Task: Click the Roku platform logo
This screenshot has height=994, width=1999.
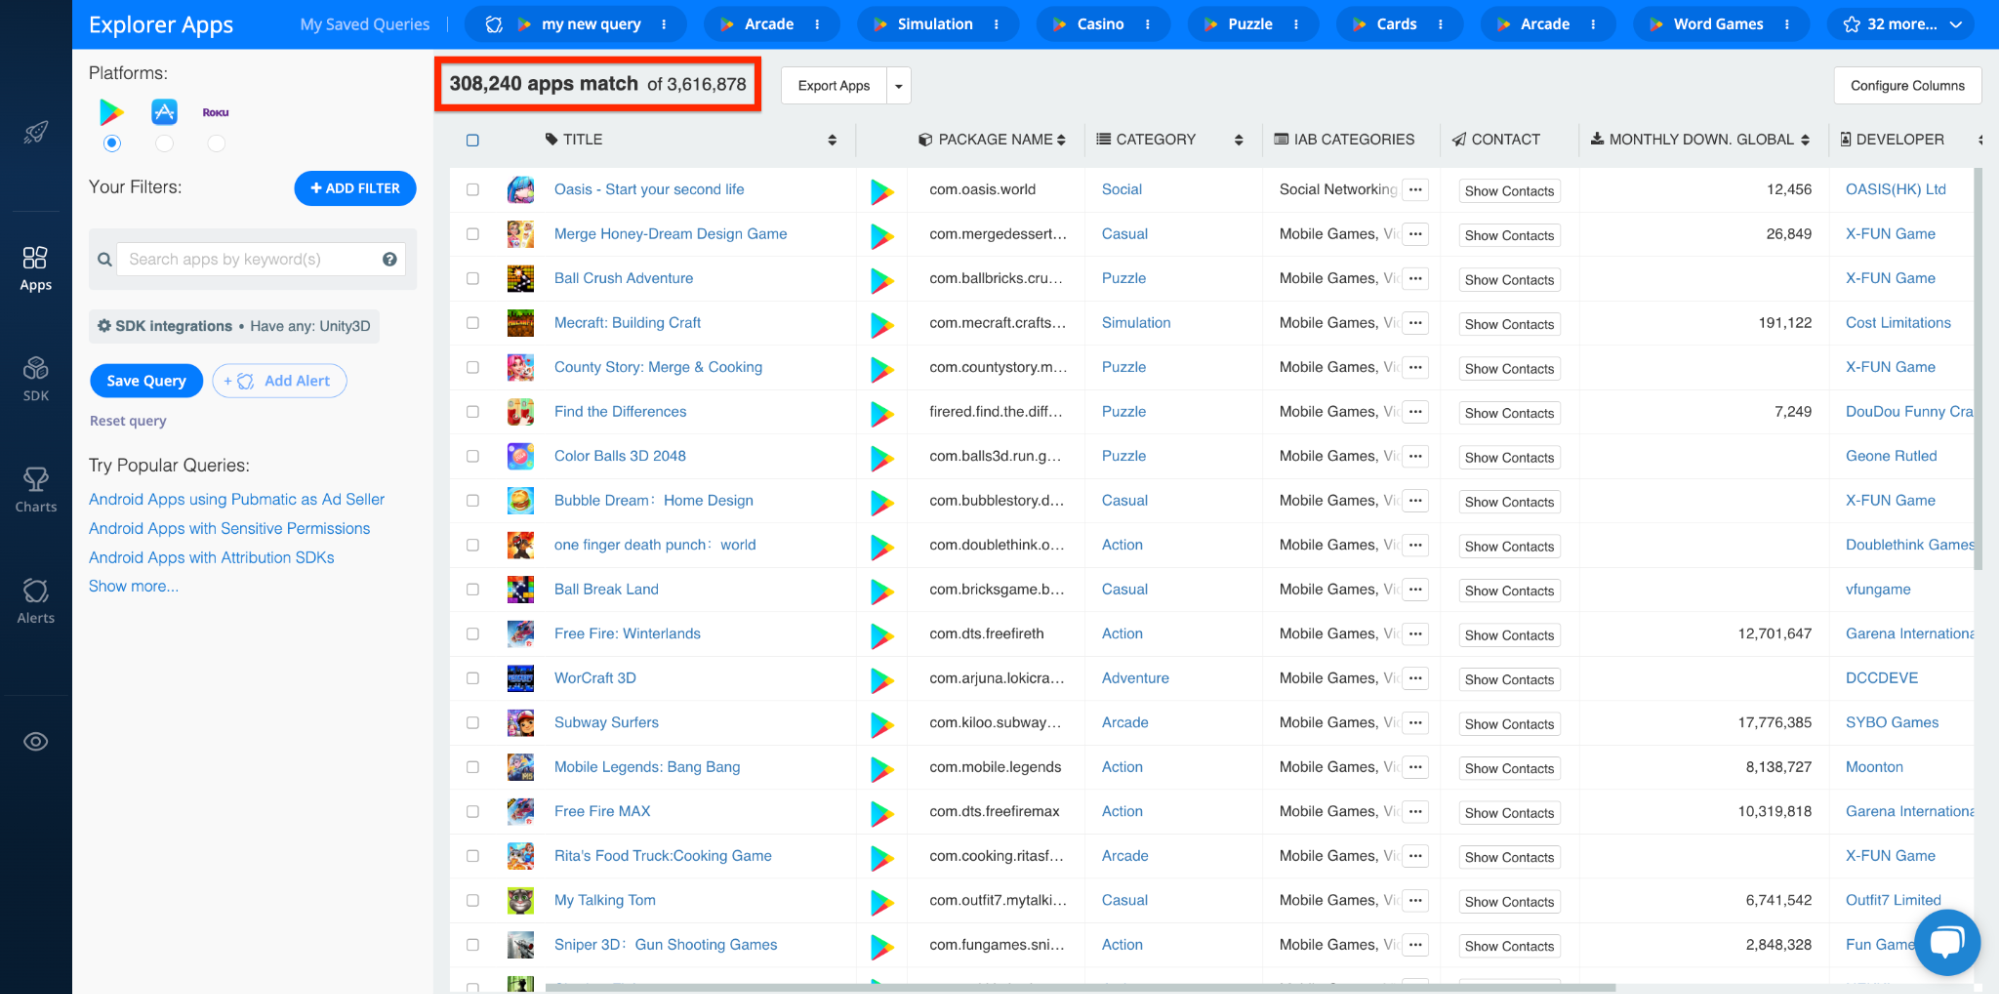Action: 216,113
